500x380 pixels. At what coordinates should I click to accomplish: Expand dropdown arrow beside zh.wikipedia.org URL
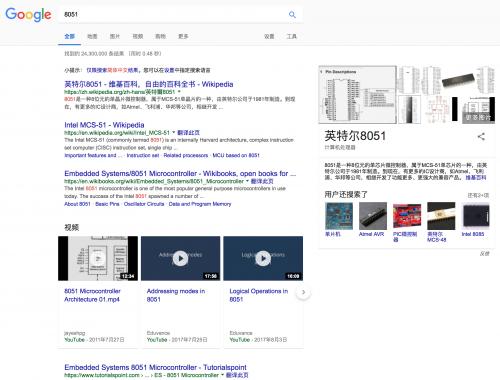[179, 92]
